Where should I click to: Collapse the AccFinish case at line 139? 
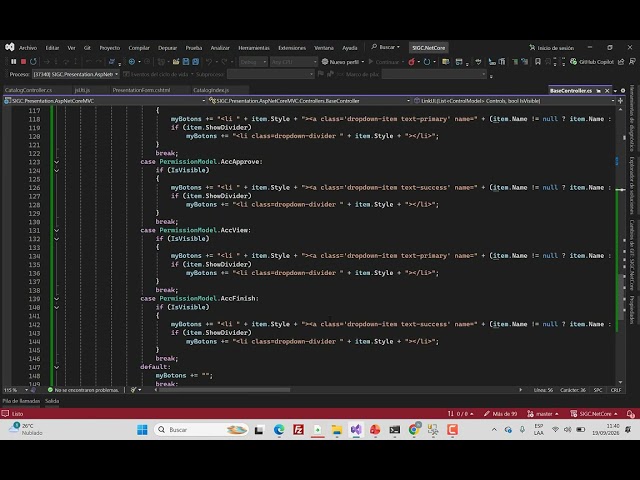(56, 299)
